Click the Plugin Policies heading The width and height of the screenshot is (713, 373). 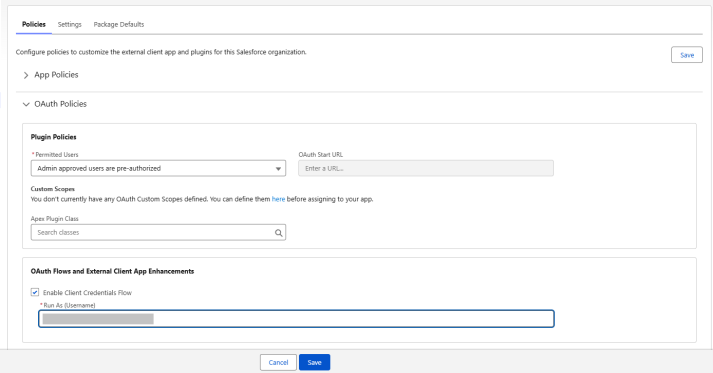54,137
